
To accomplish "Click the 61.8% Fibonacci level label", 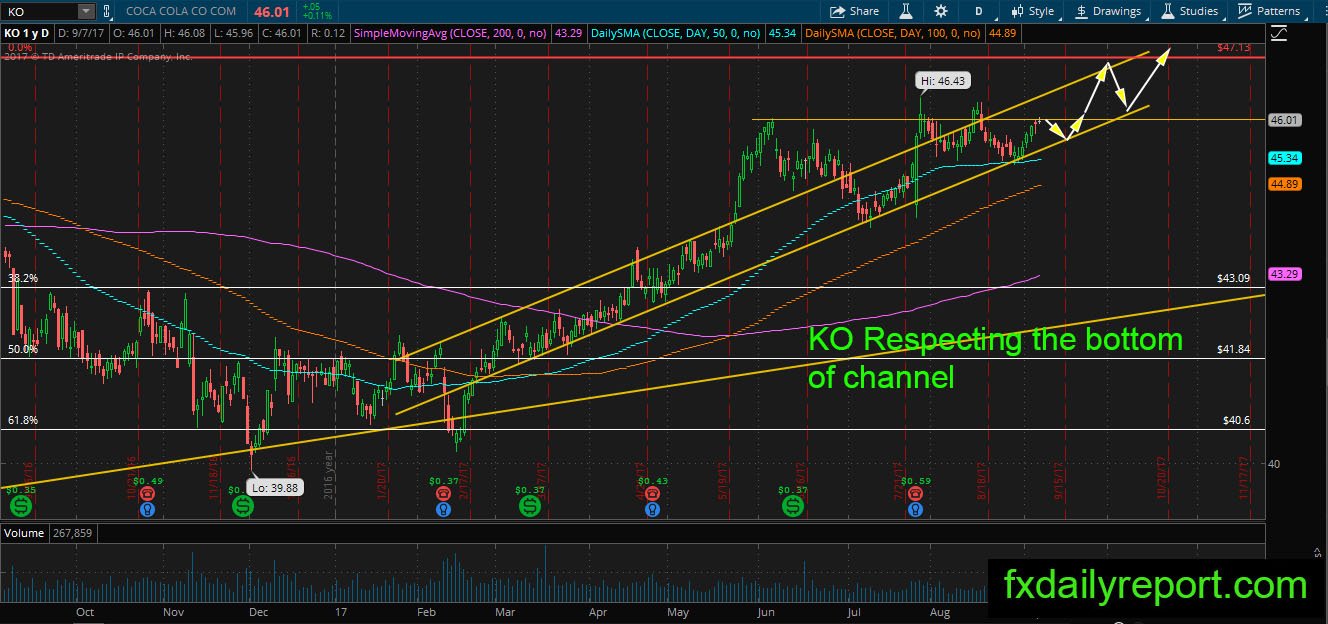I will [x=22, y=421].
